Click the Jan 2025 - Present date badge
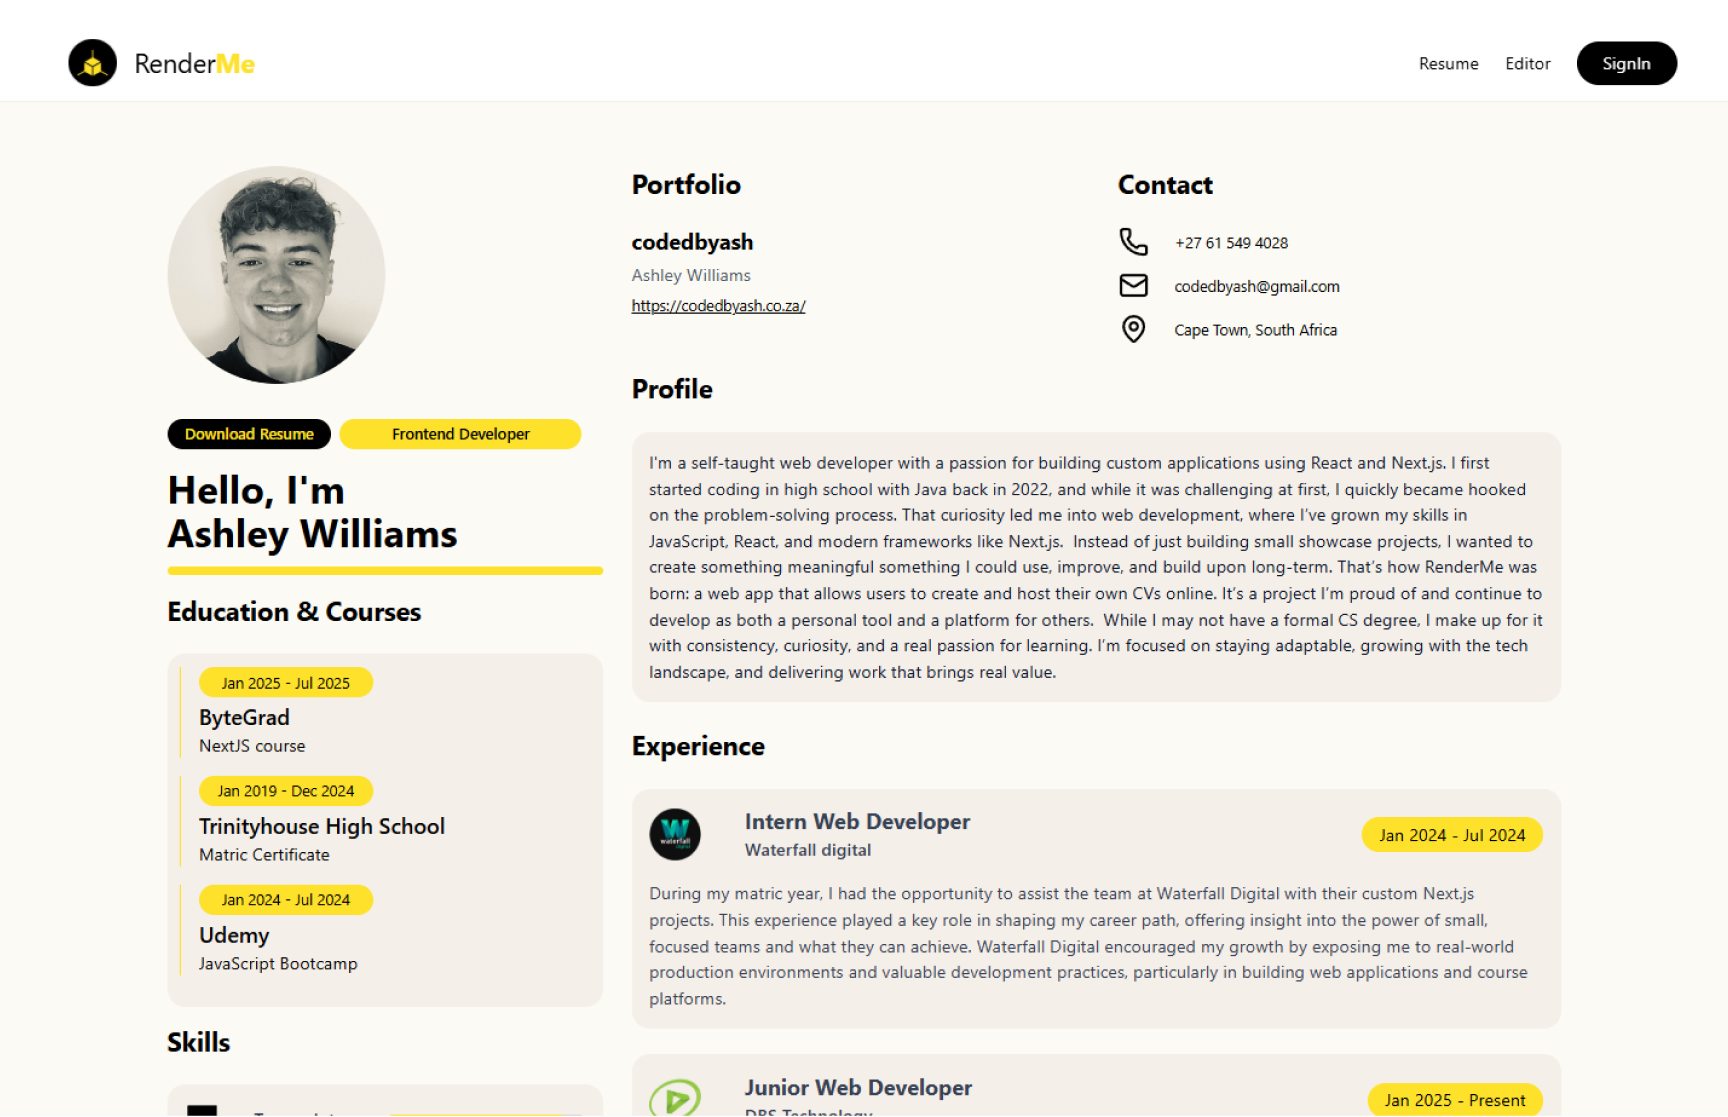Screen dimensions: 1728x1117 1454,1100
